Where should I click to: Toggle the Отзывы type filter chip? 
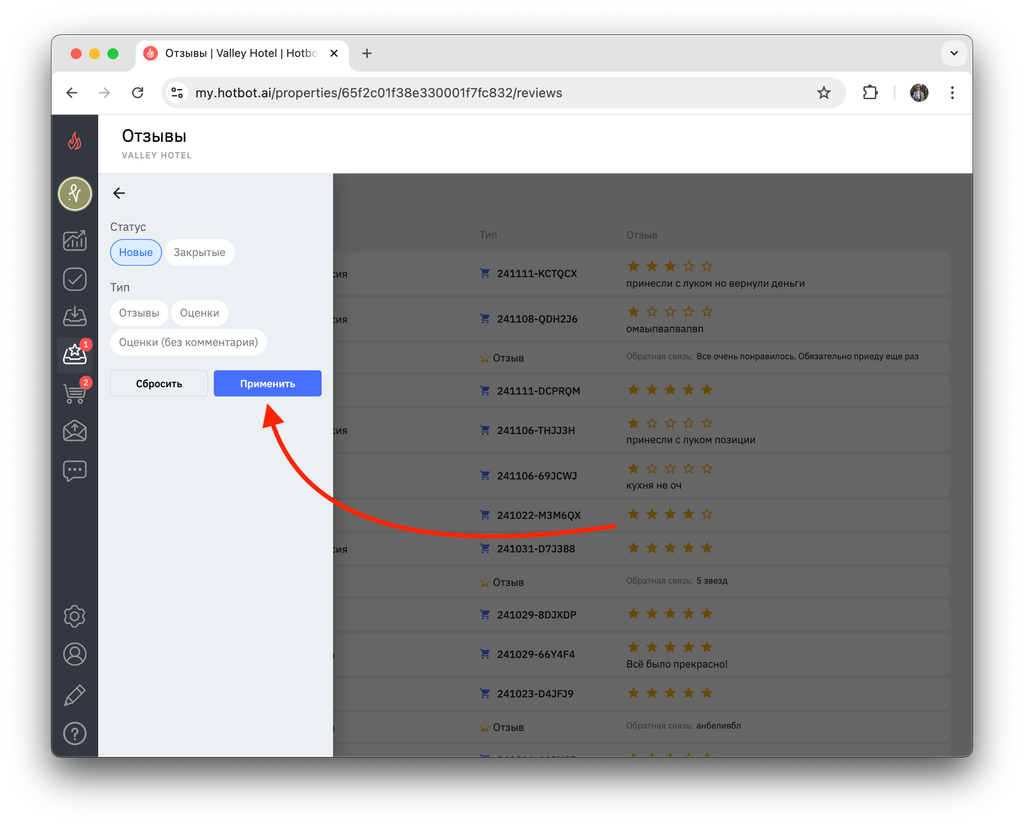point(139,313)
